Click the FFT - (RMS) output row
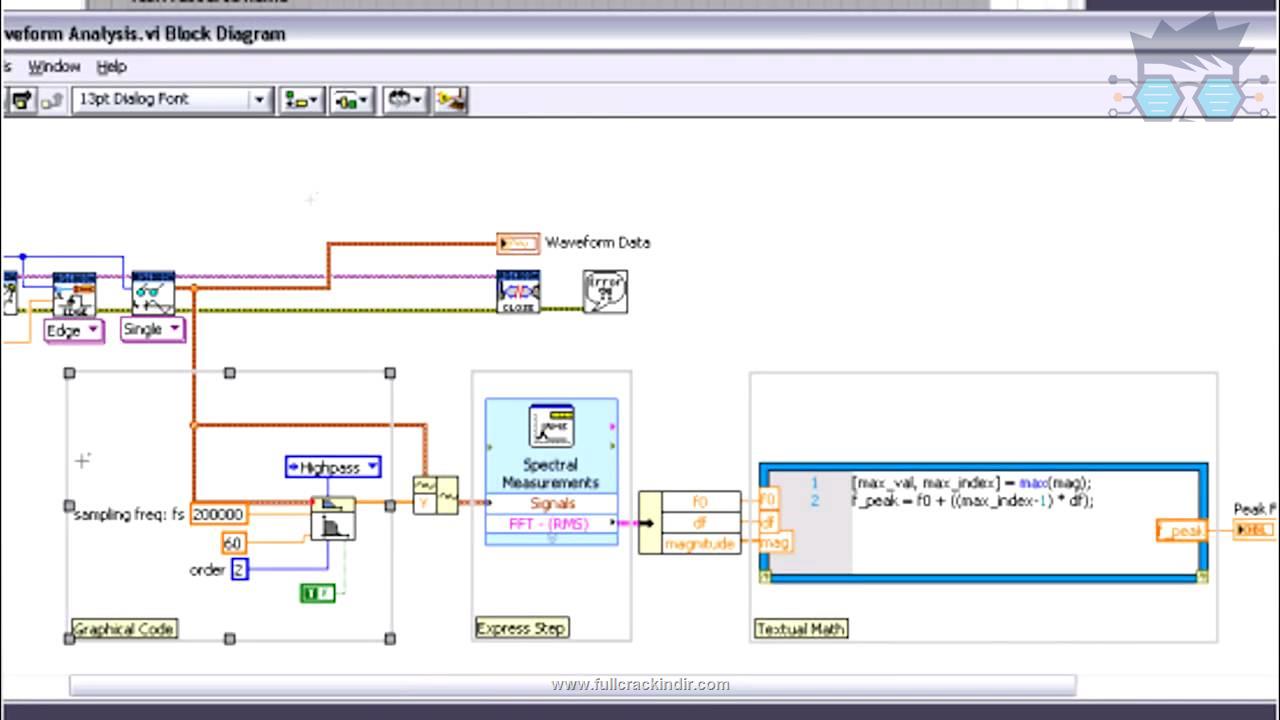The width and height of the screenshot is (1280, 720). point(551,524)
